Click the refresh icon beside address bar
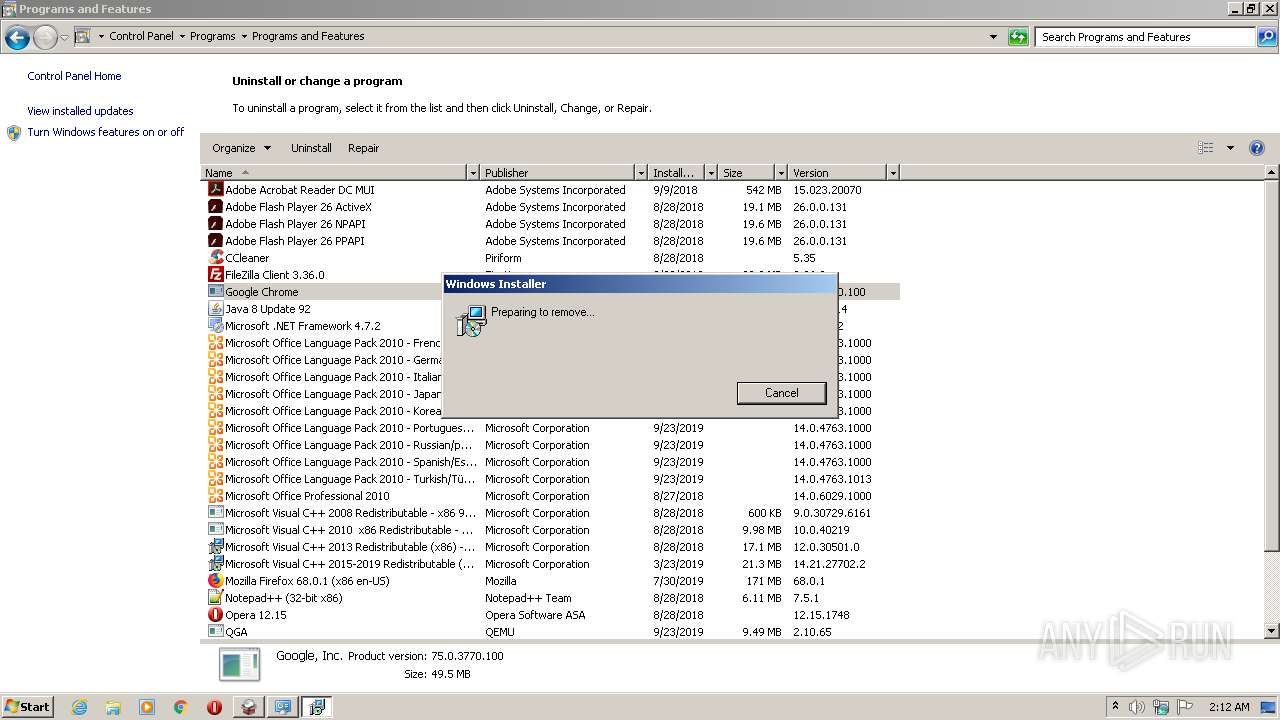 (1018, 37)
